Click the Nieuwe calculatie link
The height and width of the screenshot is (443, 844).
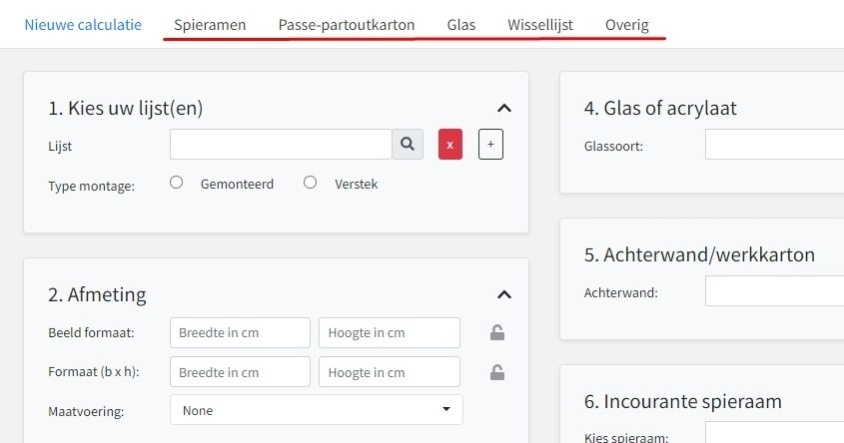83,25
